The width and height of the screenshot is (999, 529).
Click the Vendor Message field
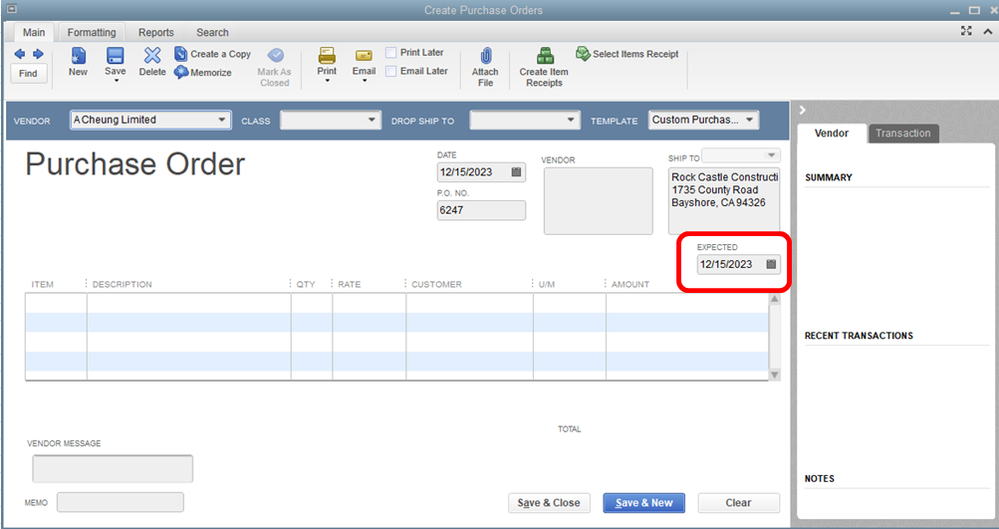[x=113, y=469]
